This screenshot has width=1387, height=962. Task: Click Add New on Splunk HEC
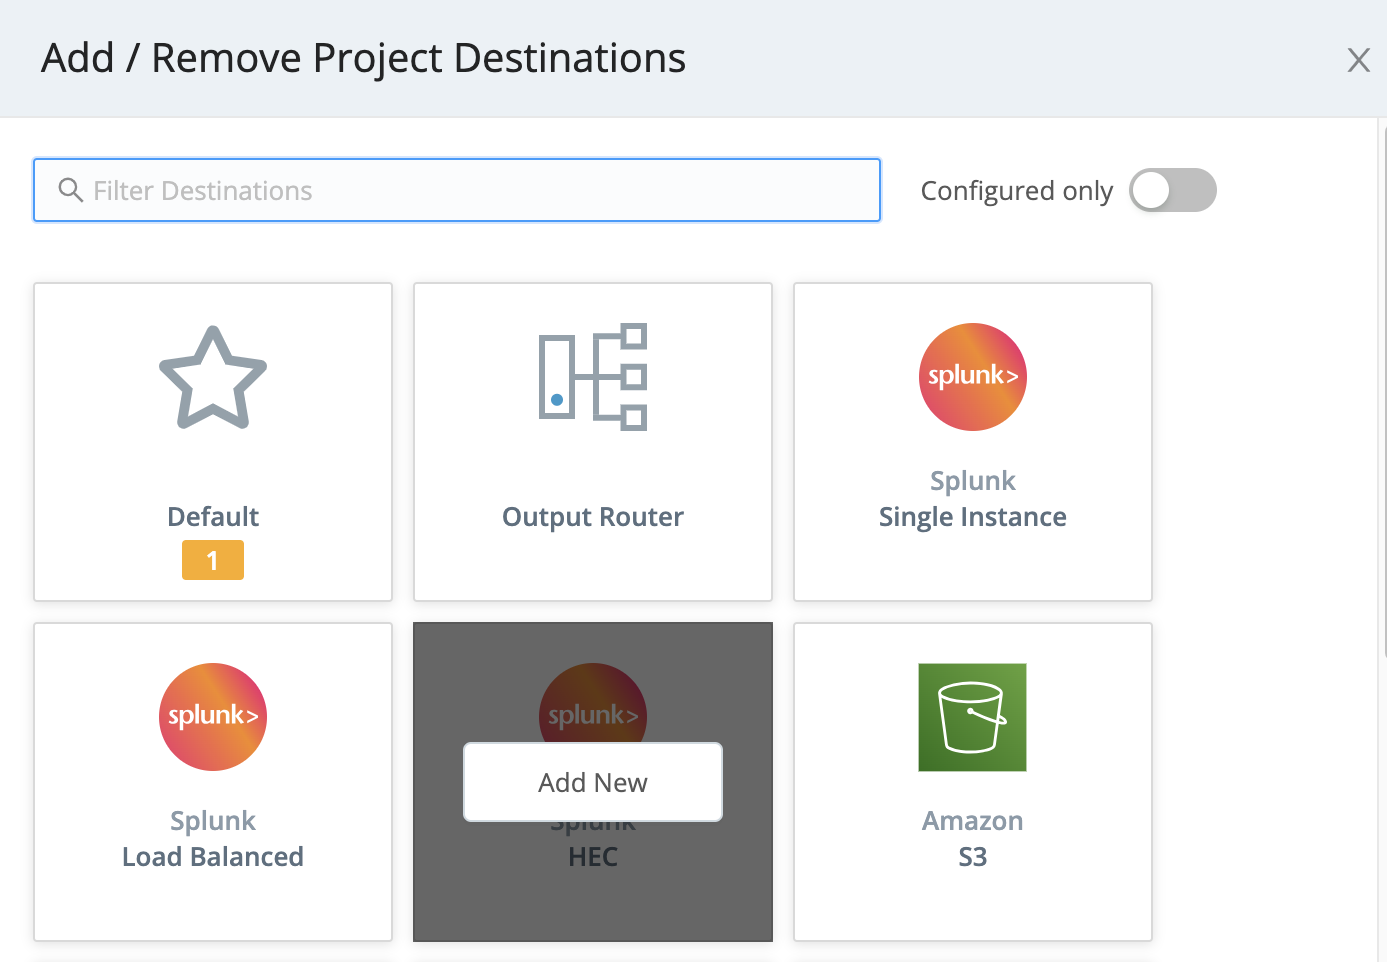pos(593,782)
